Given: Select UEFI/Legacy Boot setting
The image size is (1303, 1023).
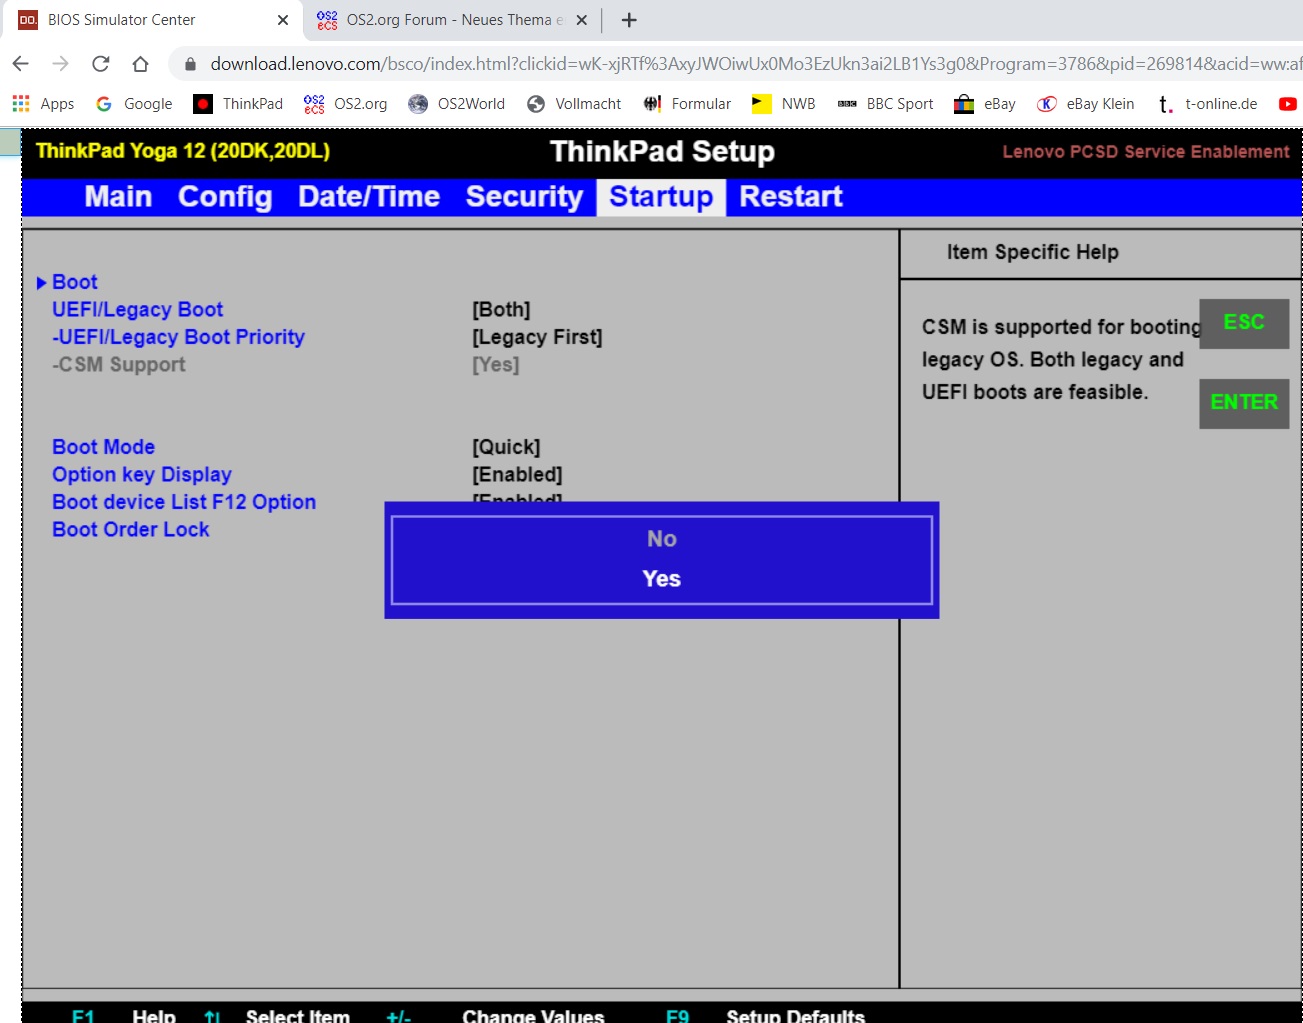Looking at the screenshot, I should 138,310.
